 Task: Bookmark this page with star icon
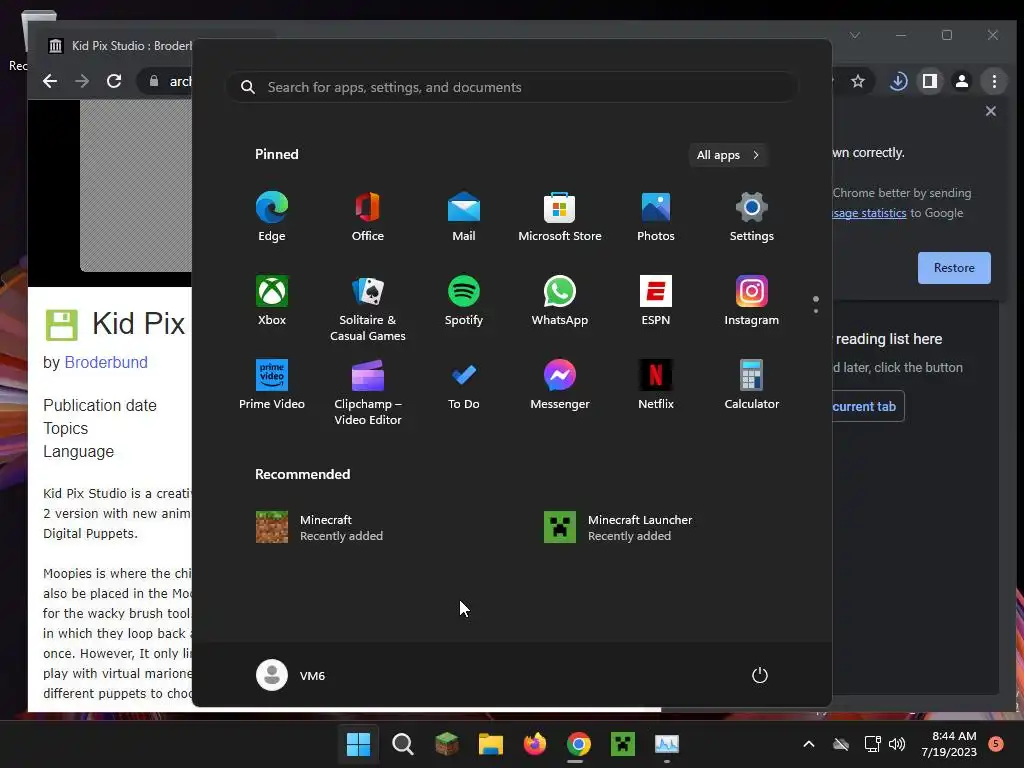(858, 81)
